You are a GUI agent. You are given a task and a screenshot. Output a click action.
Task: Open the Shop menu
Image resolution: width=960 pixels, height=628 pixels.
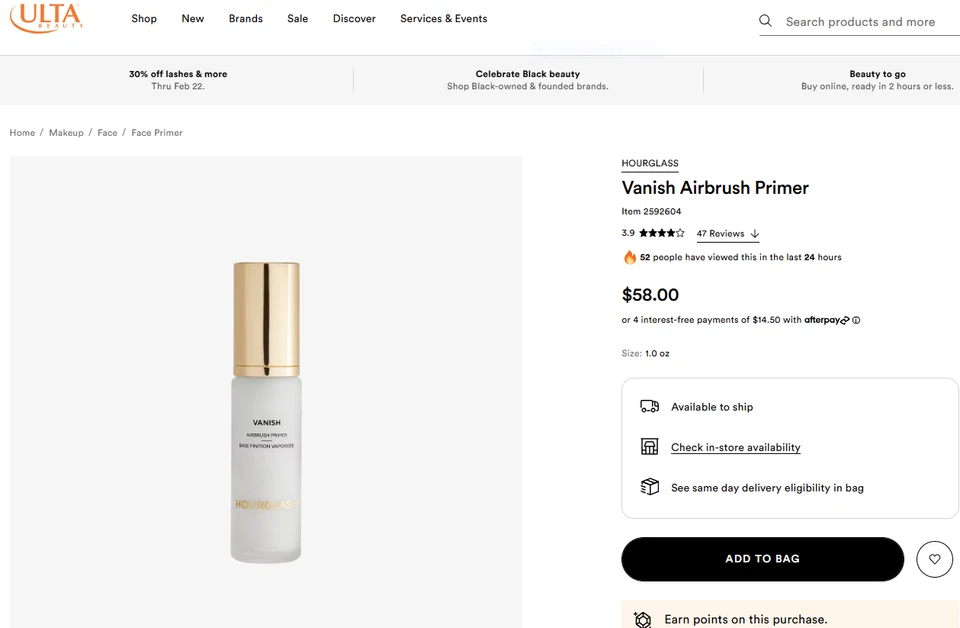pyautogui.click(x=144, y=19)
